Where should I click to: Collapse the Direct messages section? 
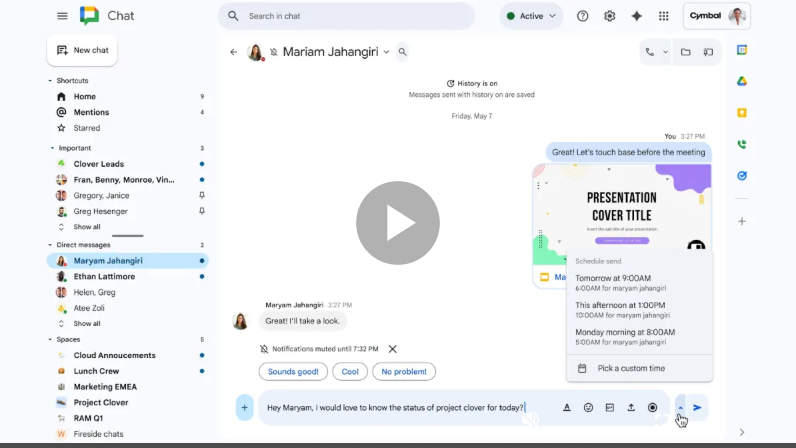click(x=51, y=245)
